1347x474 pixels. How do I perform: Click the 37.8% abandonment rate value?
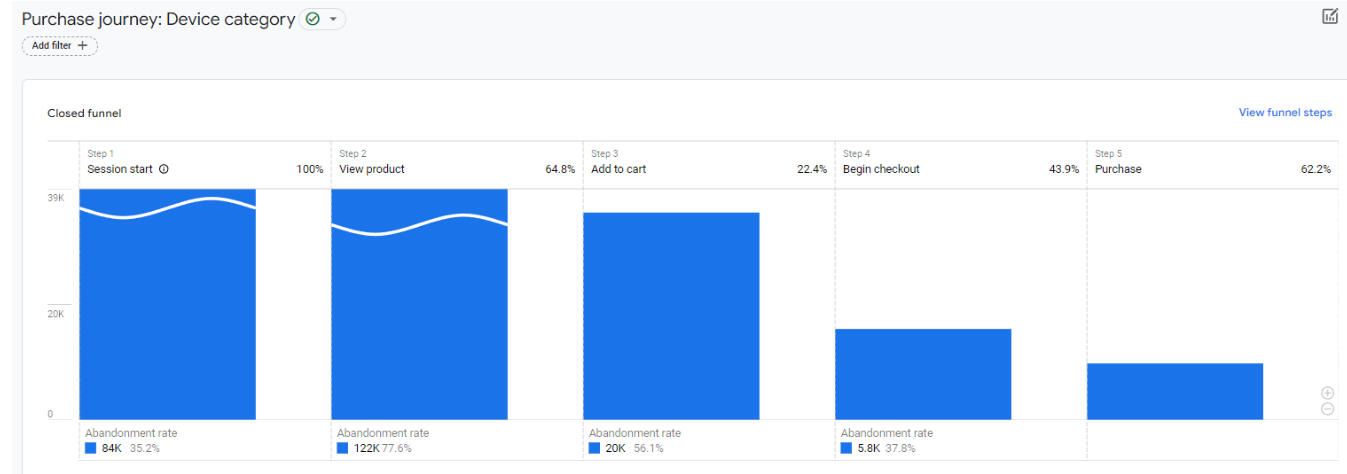tap(901, 448)
